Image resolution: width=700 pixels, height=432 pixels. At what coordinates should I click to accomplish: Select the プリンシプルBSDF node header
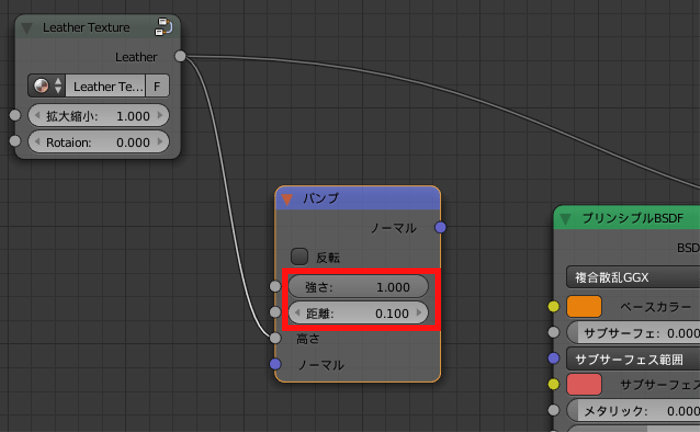pyautogui.click(x=627, y=218)
